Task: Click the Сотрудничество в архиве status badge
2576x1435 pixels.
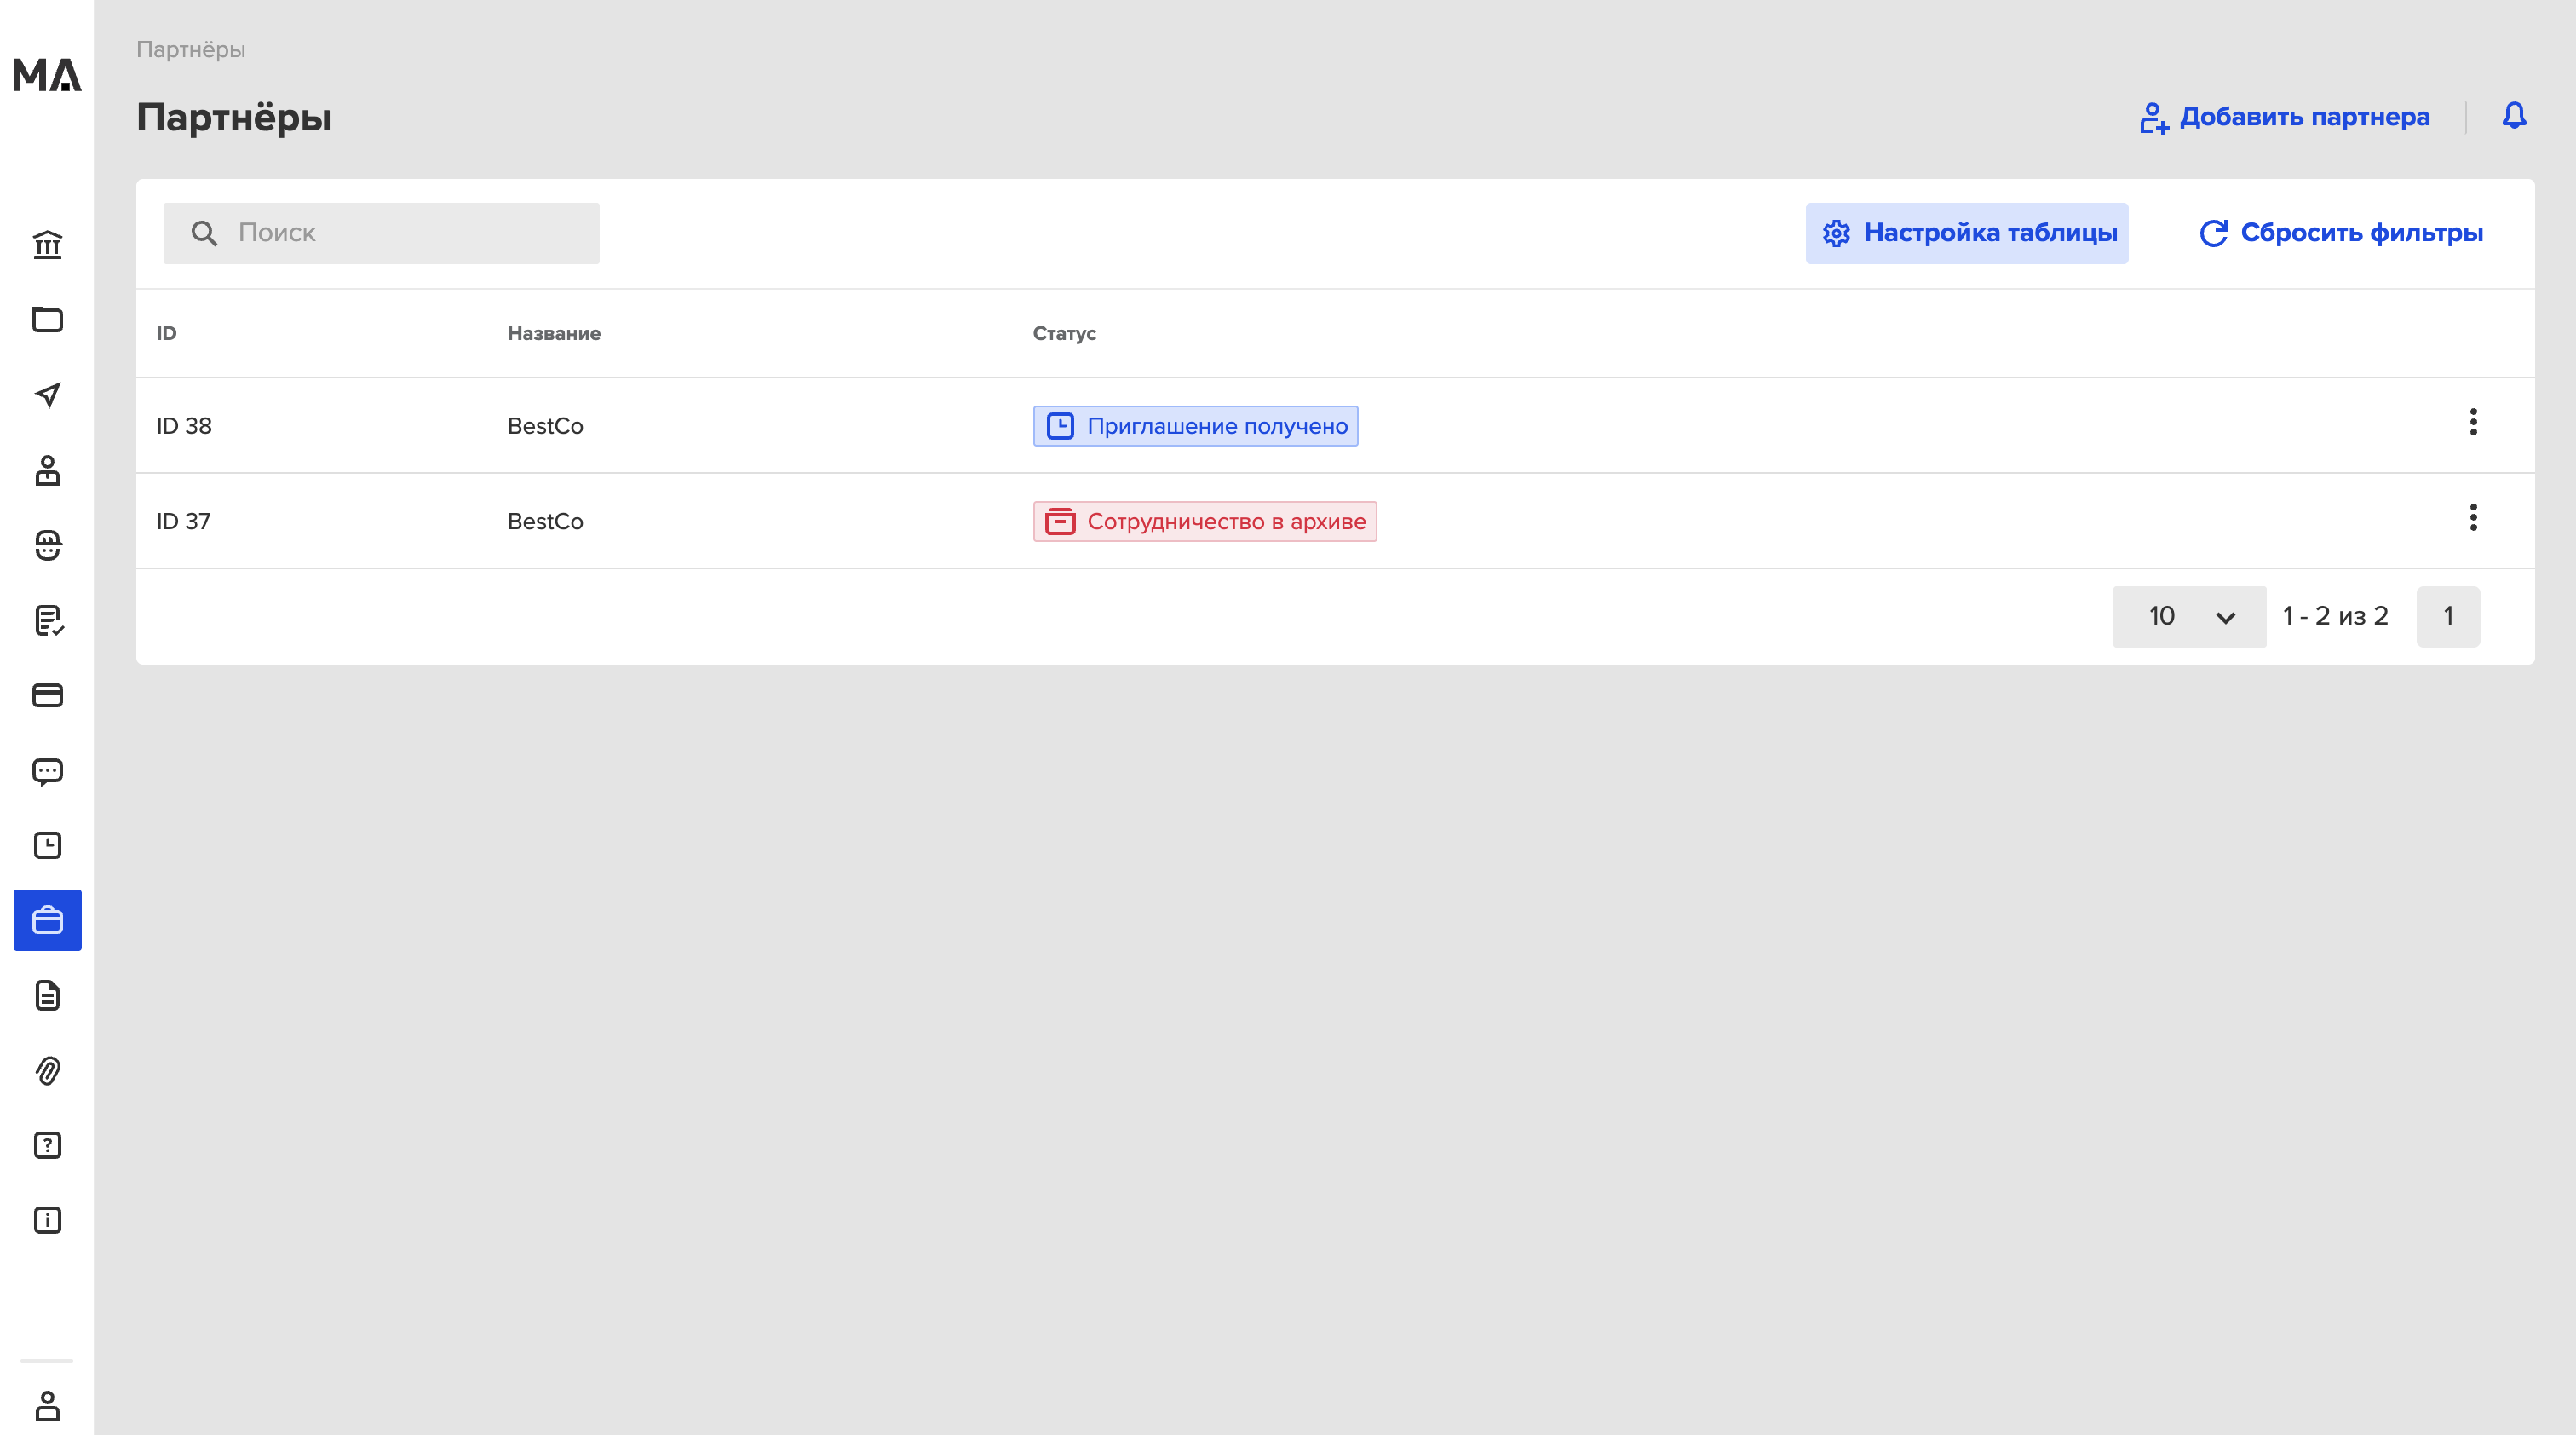Action: [1204, 521]
